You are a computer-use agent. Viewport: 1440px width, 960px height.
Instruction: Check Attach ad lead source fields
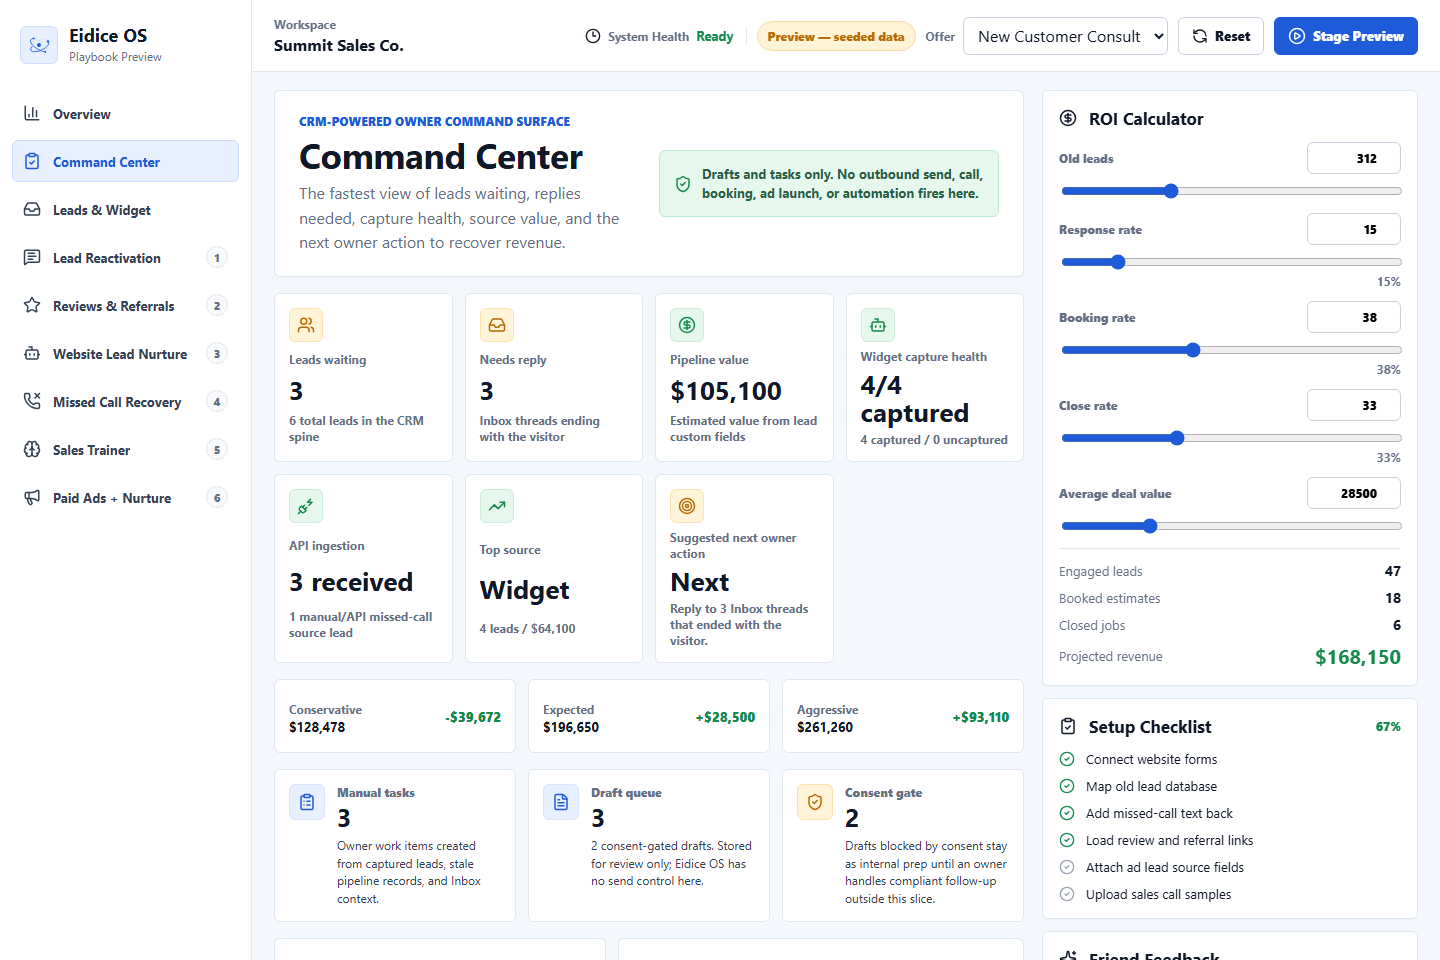[1067, 867]
